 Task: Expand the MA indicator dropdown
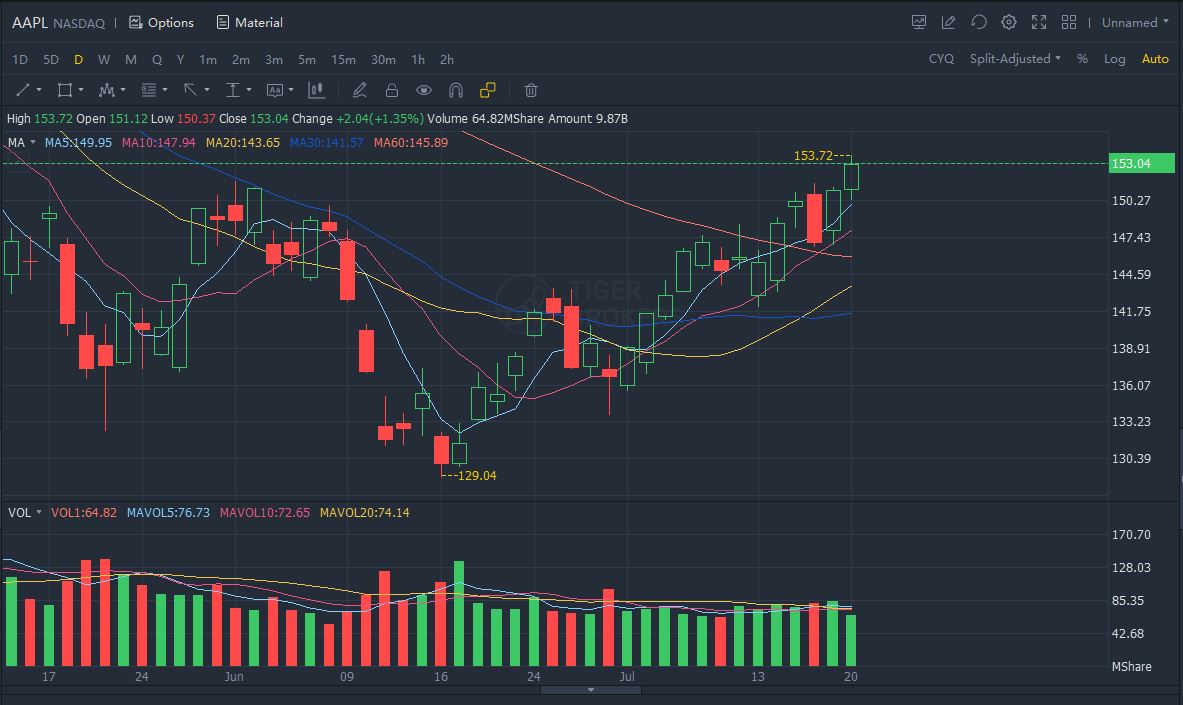(x=32, y=142)
